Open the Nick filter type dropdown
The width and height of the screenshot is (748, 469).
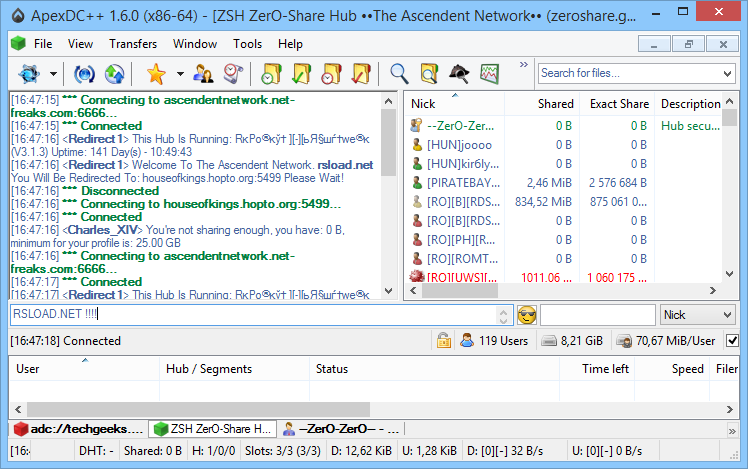[x=697, y=315]
